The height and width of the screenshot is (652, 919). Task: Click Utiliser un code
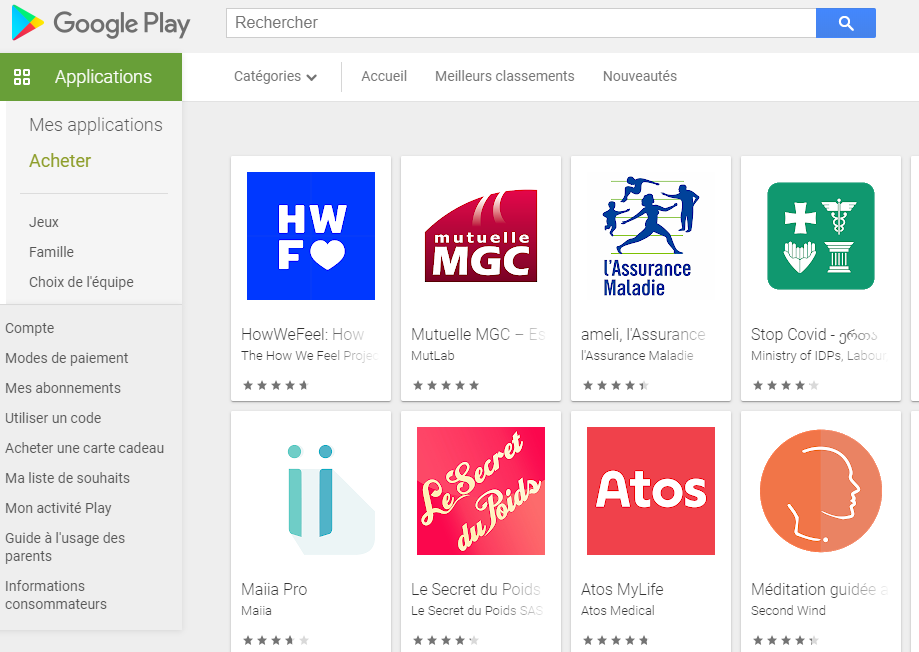point(53,418)
